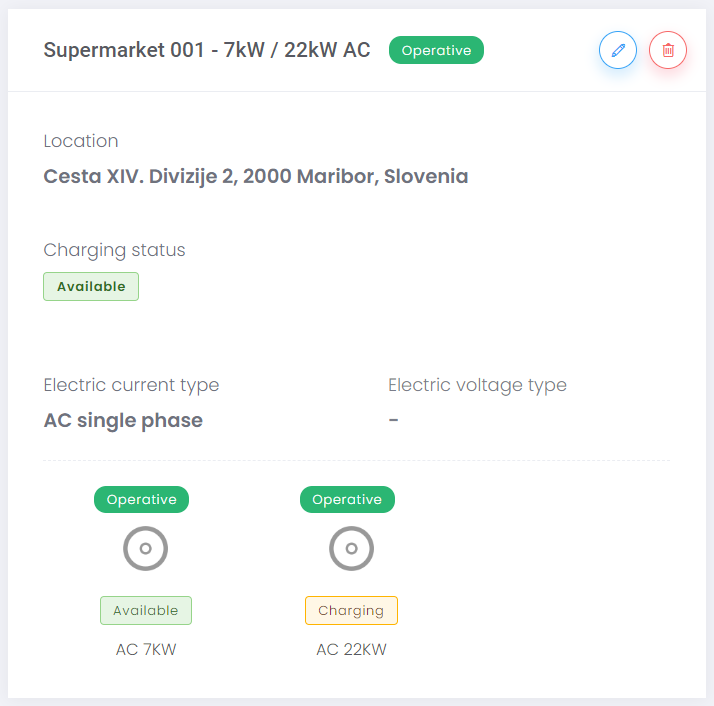
Task: Click the blue pencil edit icon
Action: [618, 50]
